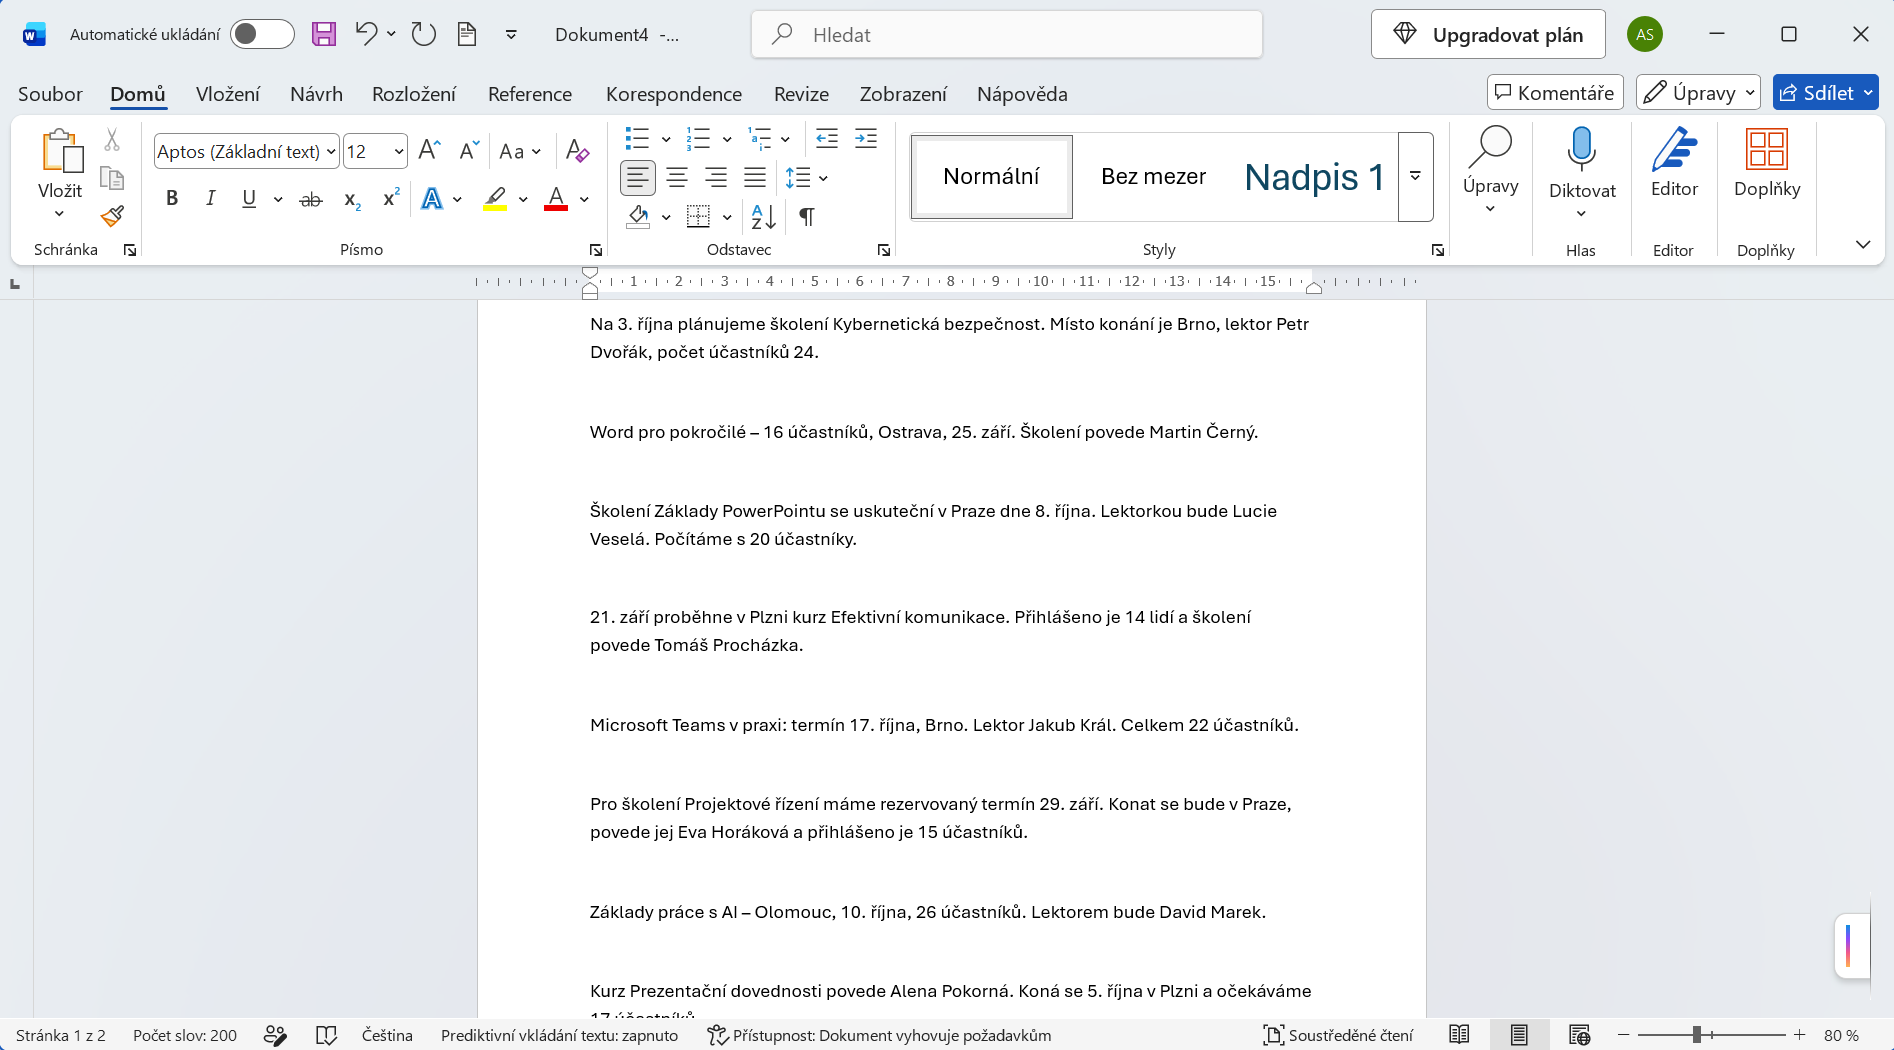This screenshot has width=1894, height=1050.
Task: Switch to the Vložení tab
Action: (228, 94)
